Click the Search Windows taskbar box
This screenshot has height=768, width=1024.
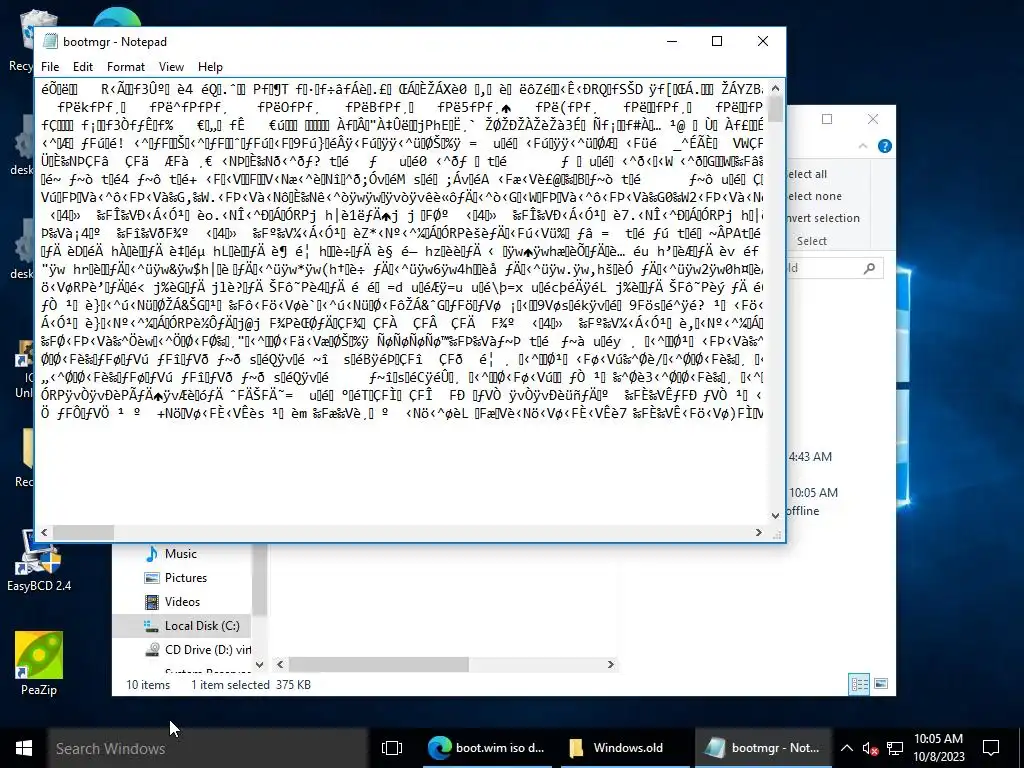click(208, 748)
